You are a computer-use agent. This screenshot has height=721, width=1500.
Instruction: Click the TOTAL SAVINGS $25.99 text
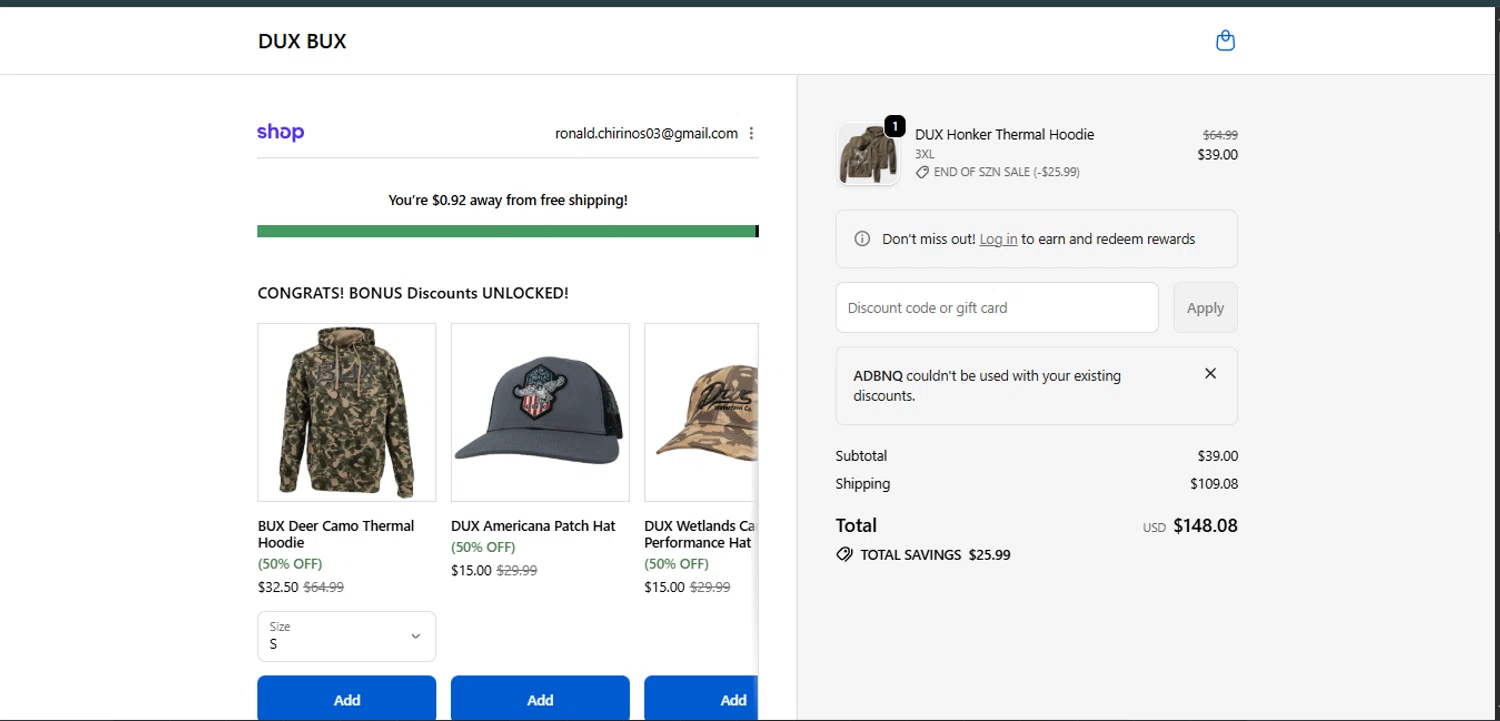click(935, 554)
